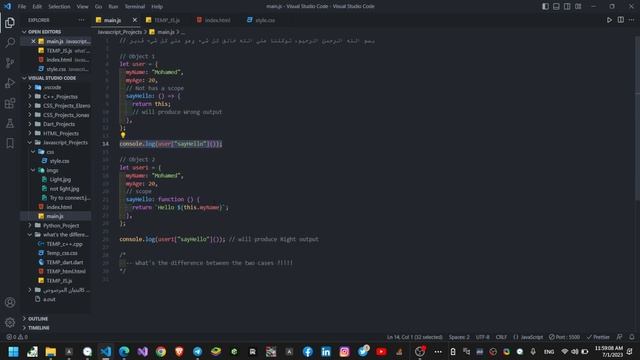This screenshot has width=640, height=360.
Task: Open Windows Start menu
Action: tap(13, 351)
